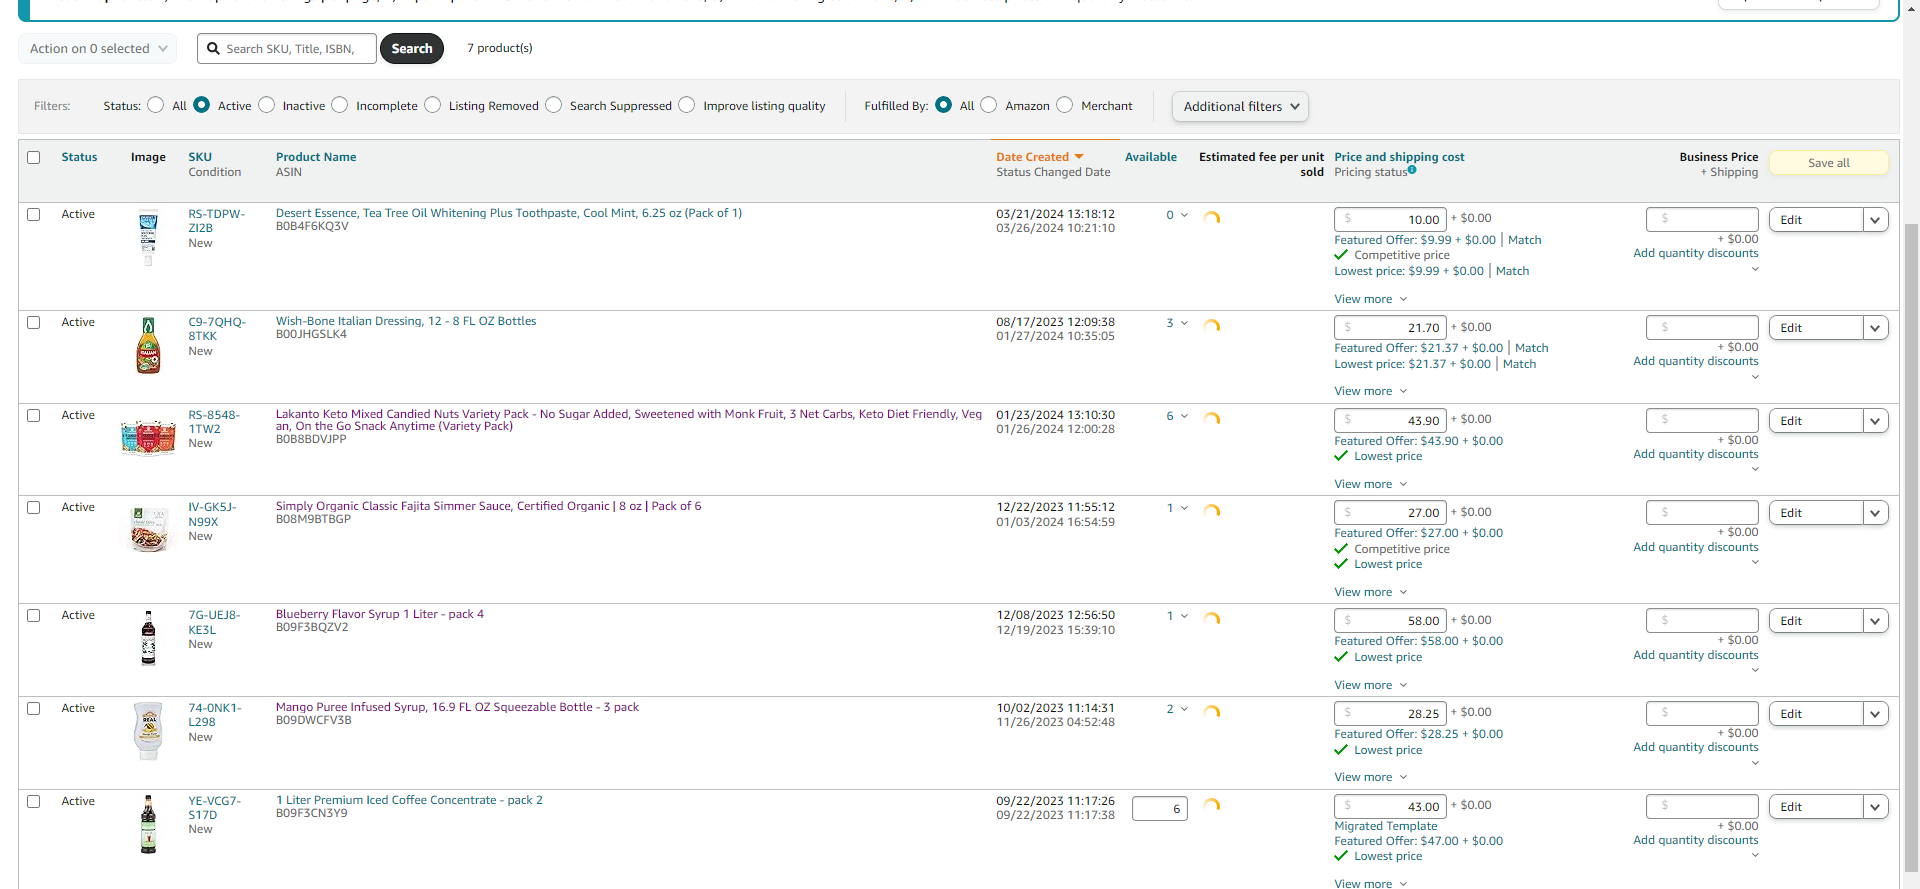
Task: Expand View more for Desert Essence toothpaste
Action: (x=1370, y=299)
